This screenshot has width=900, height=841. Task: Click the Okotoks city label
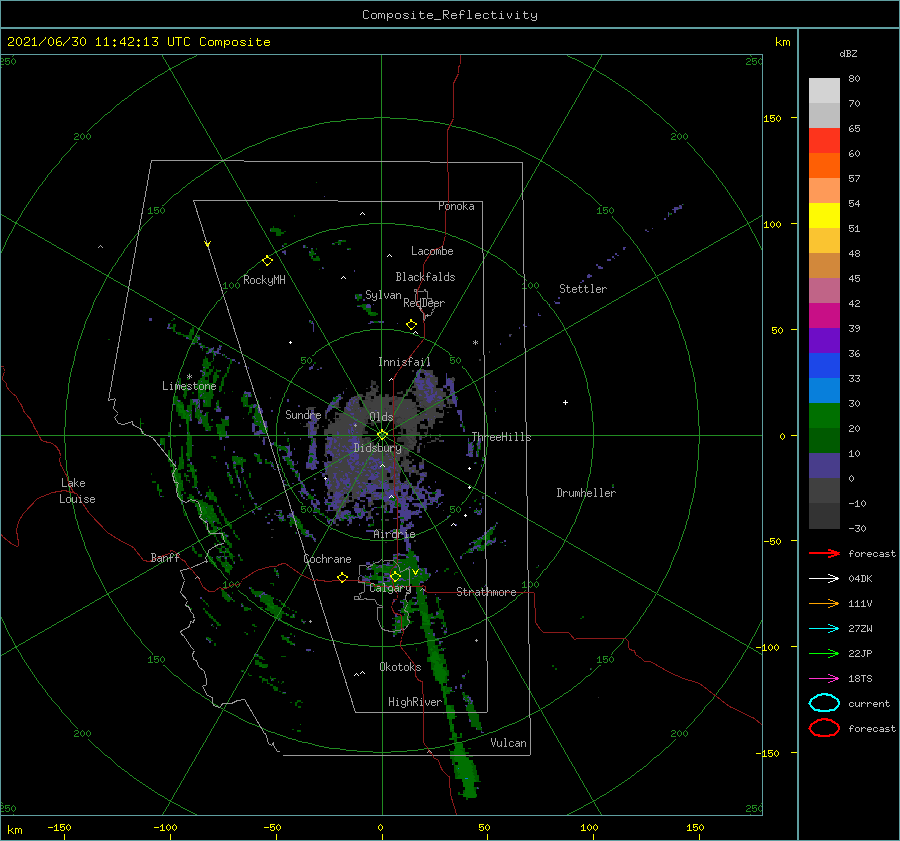[400, 667]
